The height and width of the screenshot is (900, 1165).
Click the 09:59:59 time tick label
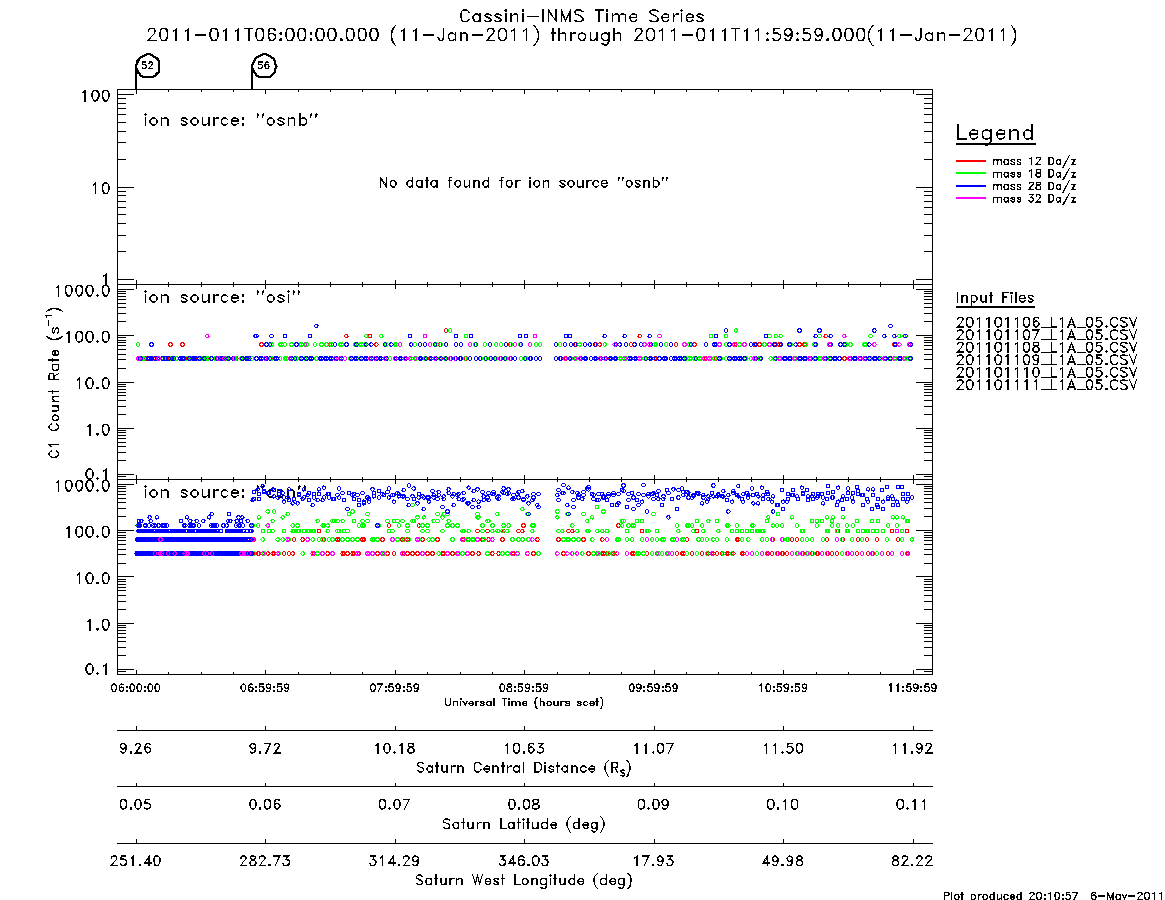(x=653, y=688)
